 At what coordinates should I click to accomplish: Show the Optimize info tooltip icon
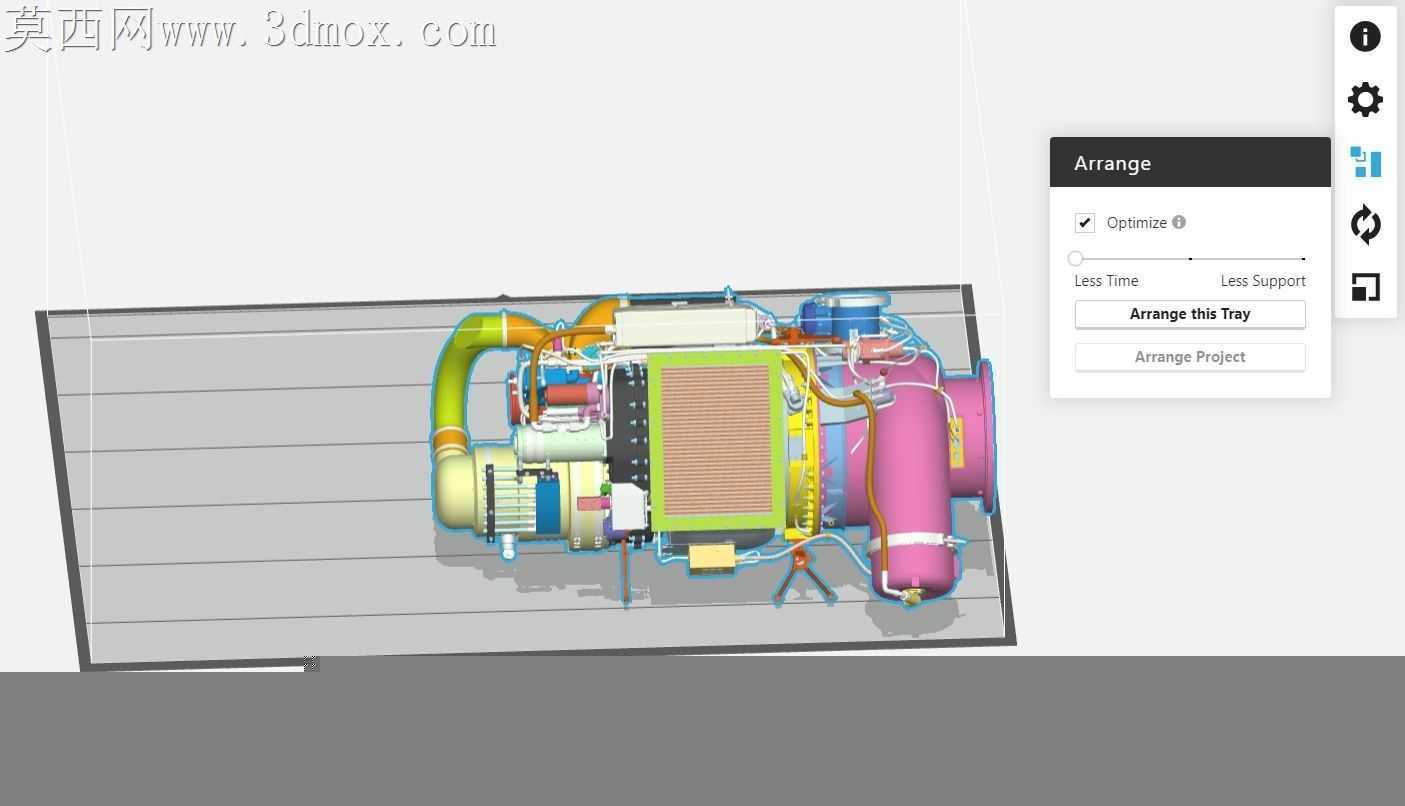(1179, 222)
